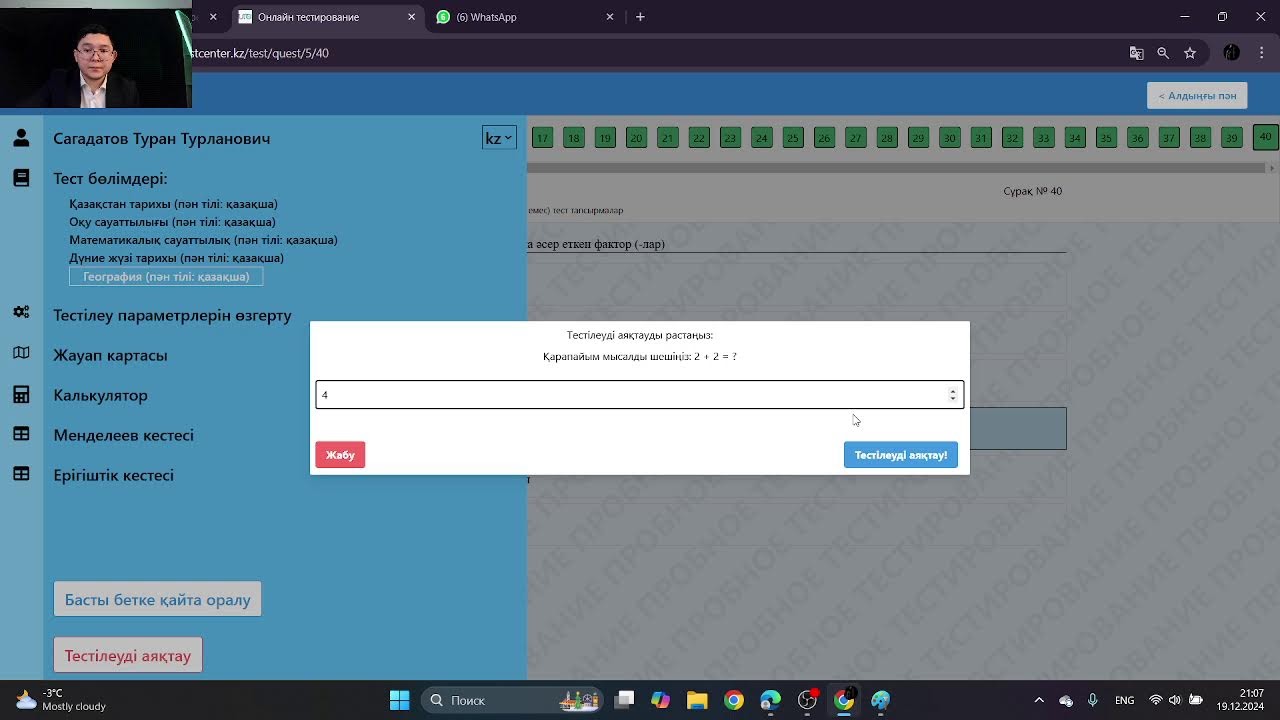Click the ENG input language indicator
The image size is (1280, 720).
(1124, 700)
